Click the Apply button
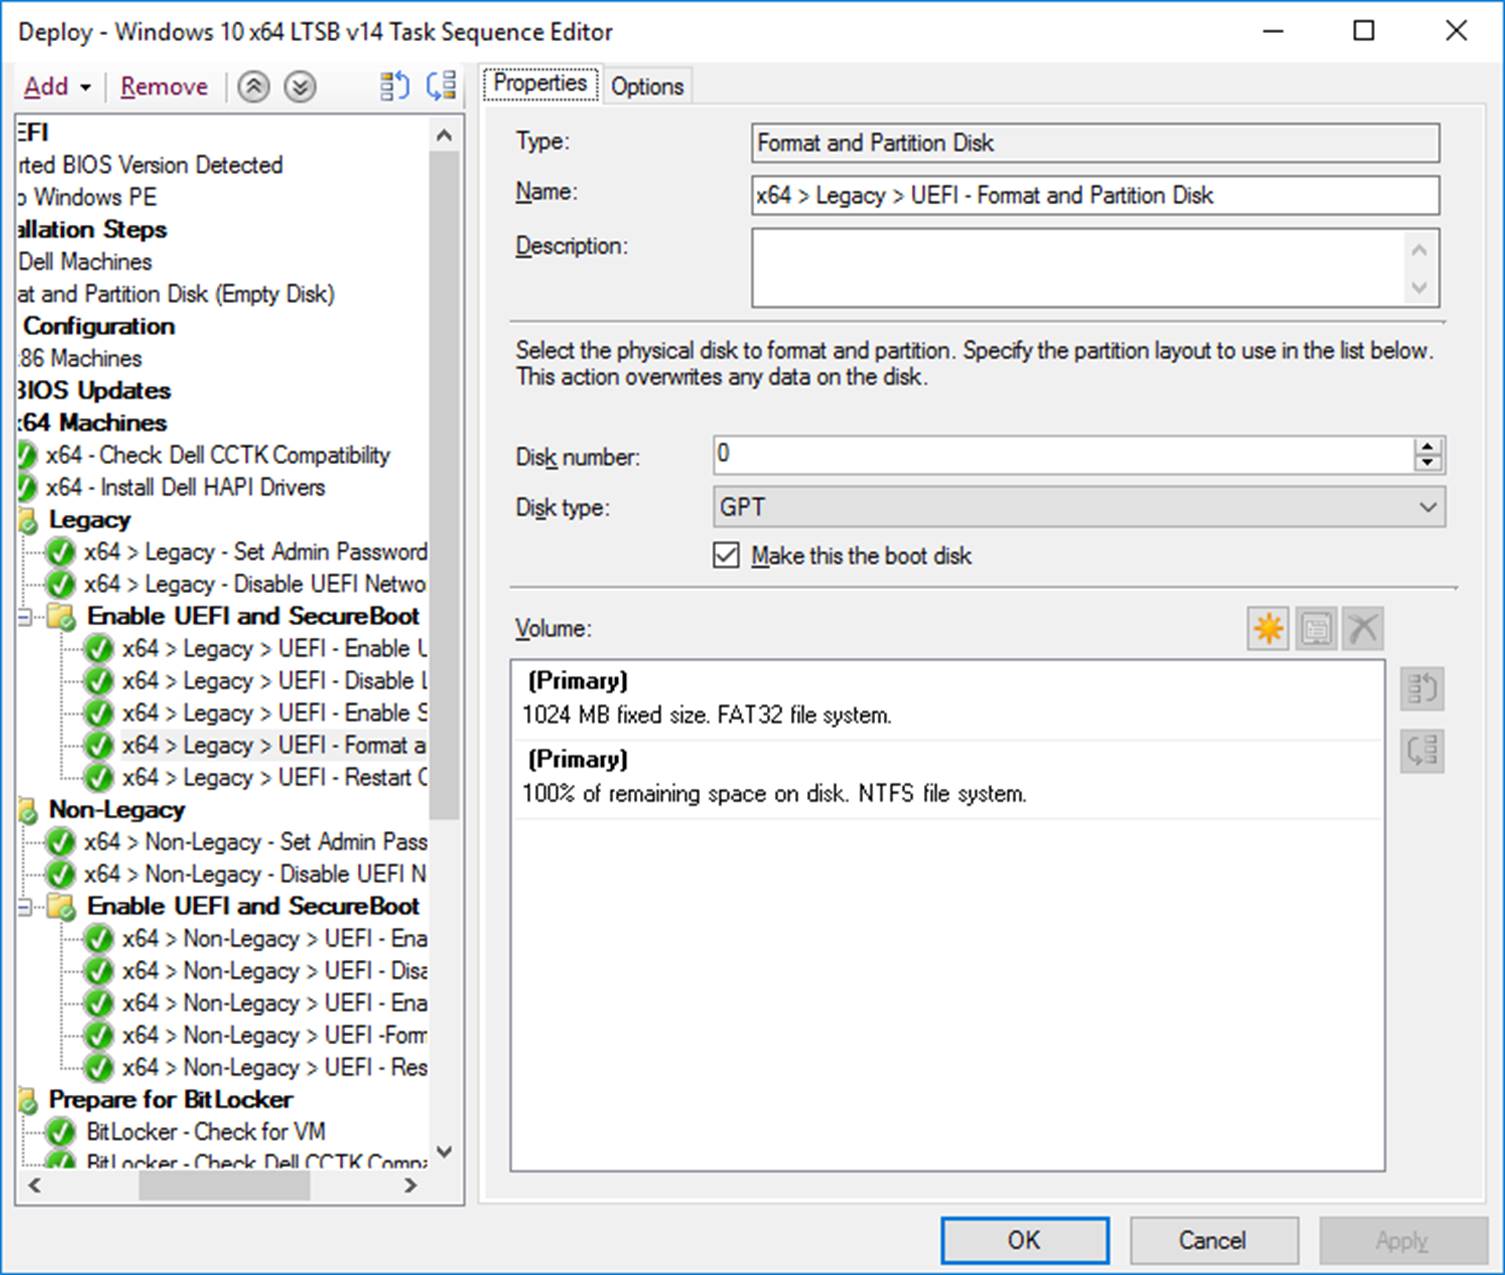 pos(1402,1240)
